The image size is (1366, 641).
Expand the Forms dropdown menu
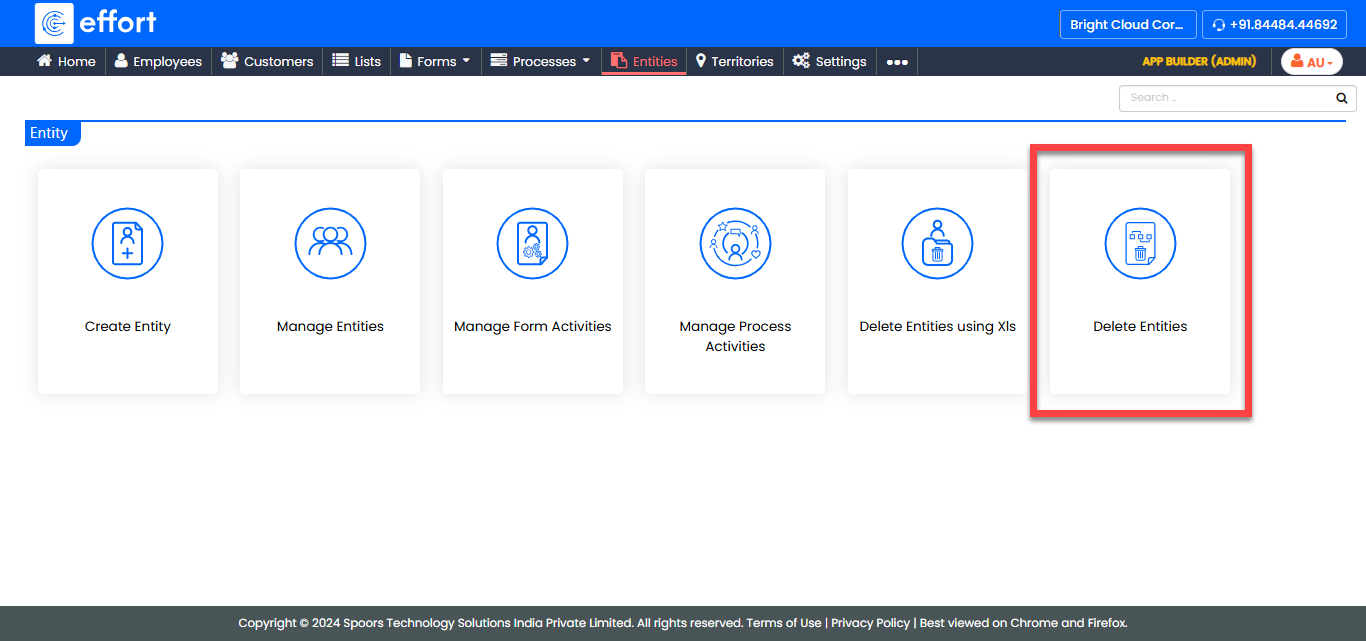click(435, 61)
